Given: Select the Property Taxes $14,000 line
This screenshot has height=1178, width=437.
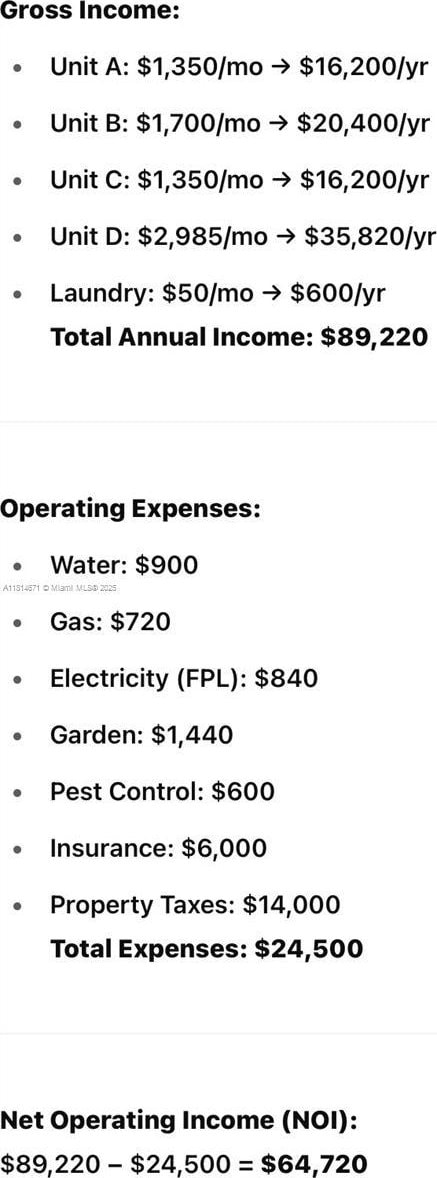Looking at the screenshot, I should [x=195, y=905].
